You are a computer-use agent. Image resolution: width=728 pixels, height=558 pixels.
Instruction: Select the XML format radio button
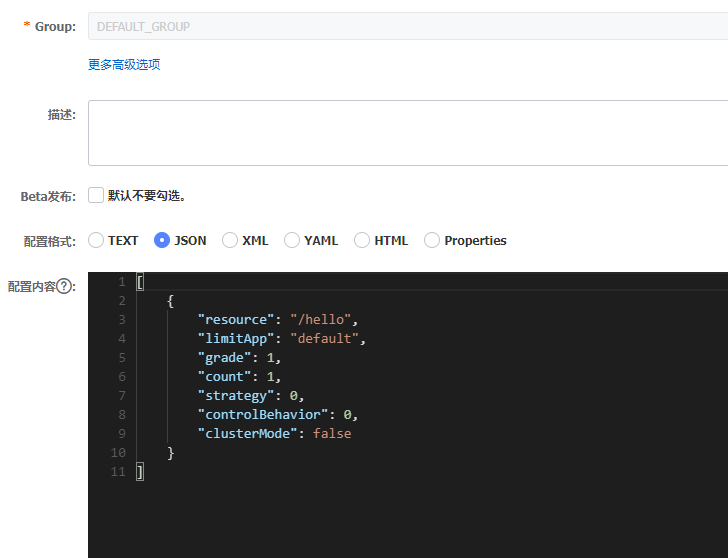click(x=230, y=240)
